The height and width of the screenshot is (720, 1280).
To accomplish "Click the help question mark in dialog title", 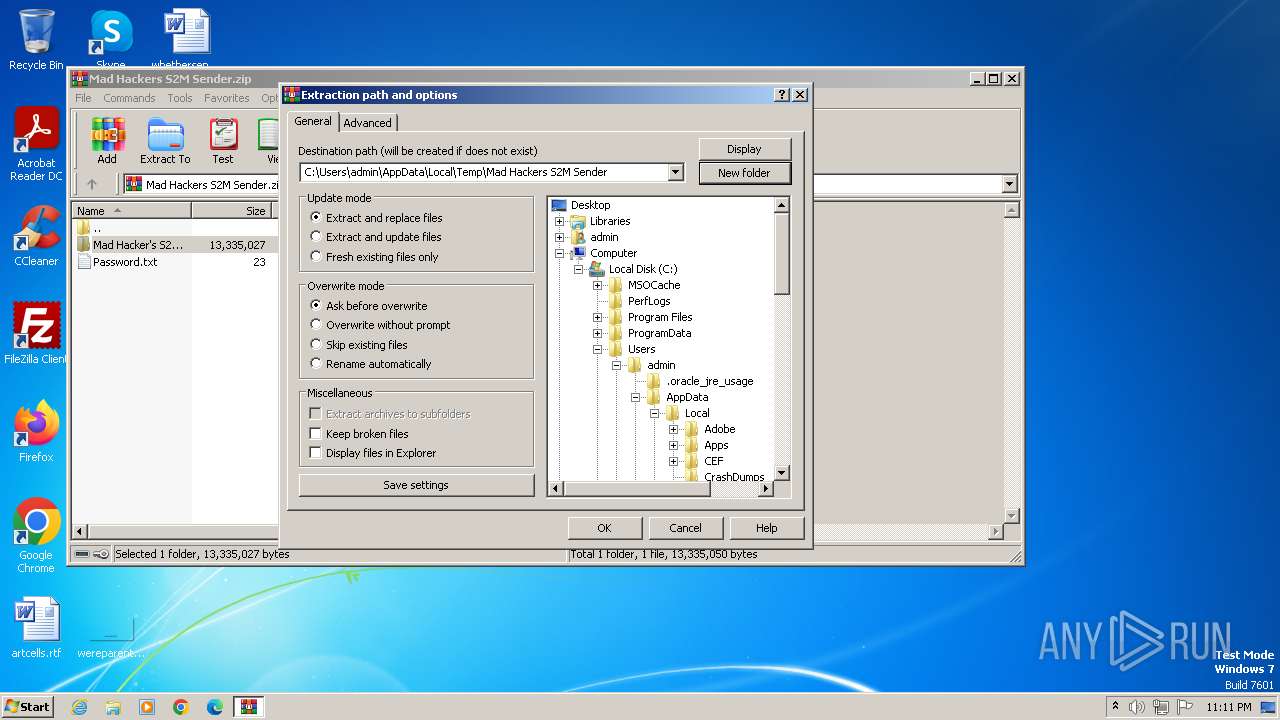I will click(782, 95).
